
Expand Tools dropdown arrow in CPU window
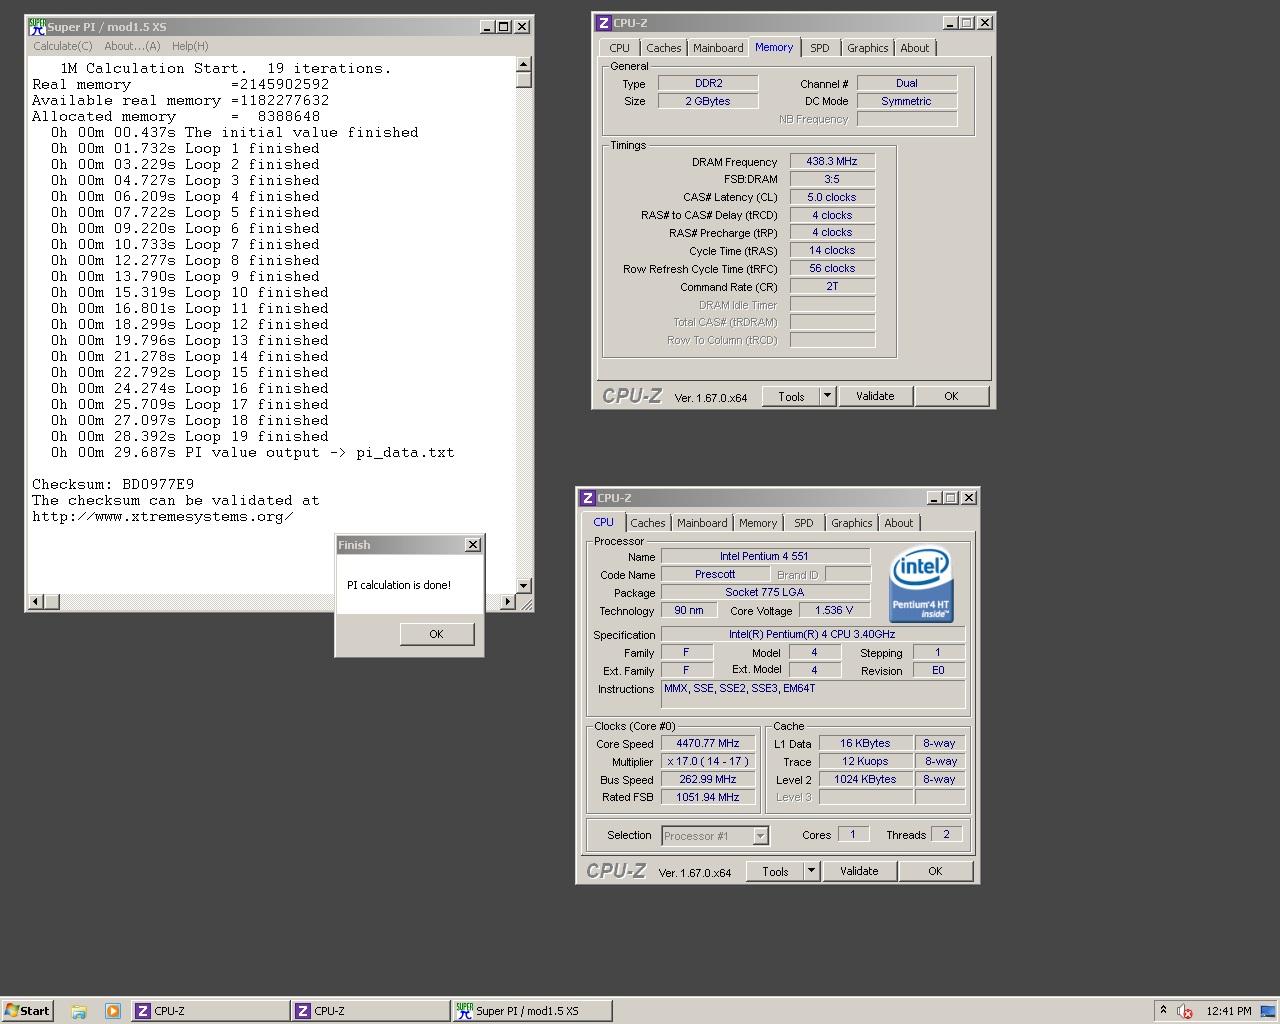pyautogui.click(x=811, y=872)
